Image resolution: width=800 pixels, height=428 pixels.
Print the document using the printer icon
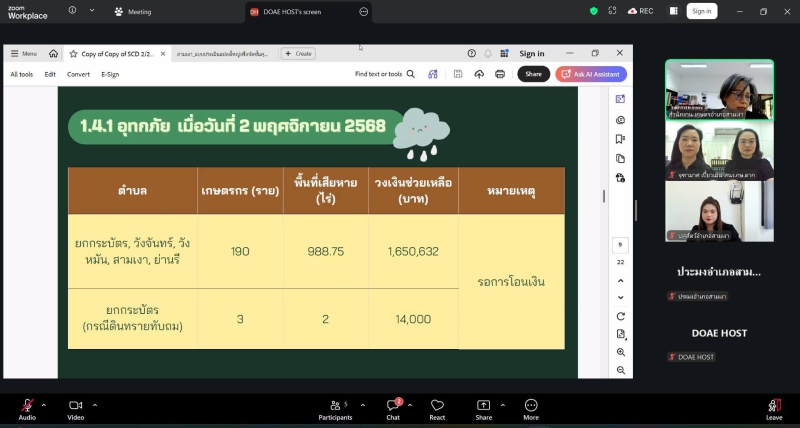(x=500, y=74)
